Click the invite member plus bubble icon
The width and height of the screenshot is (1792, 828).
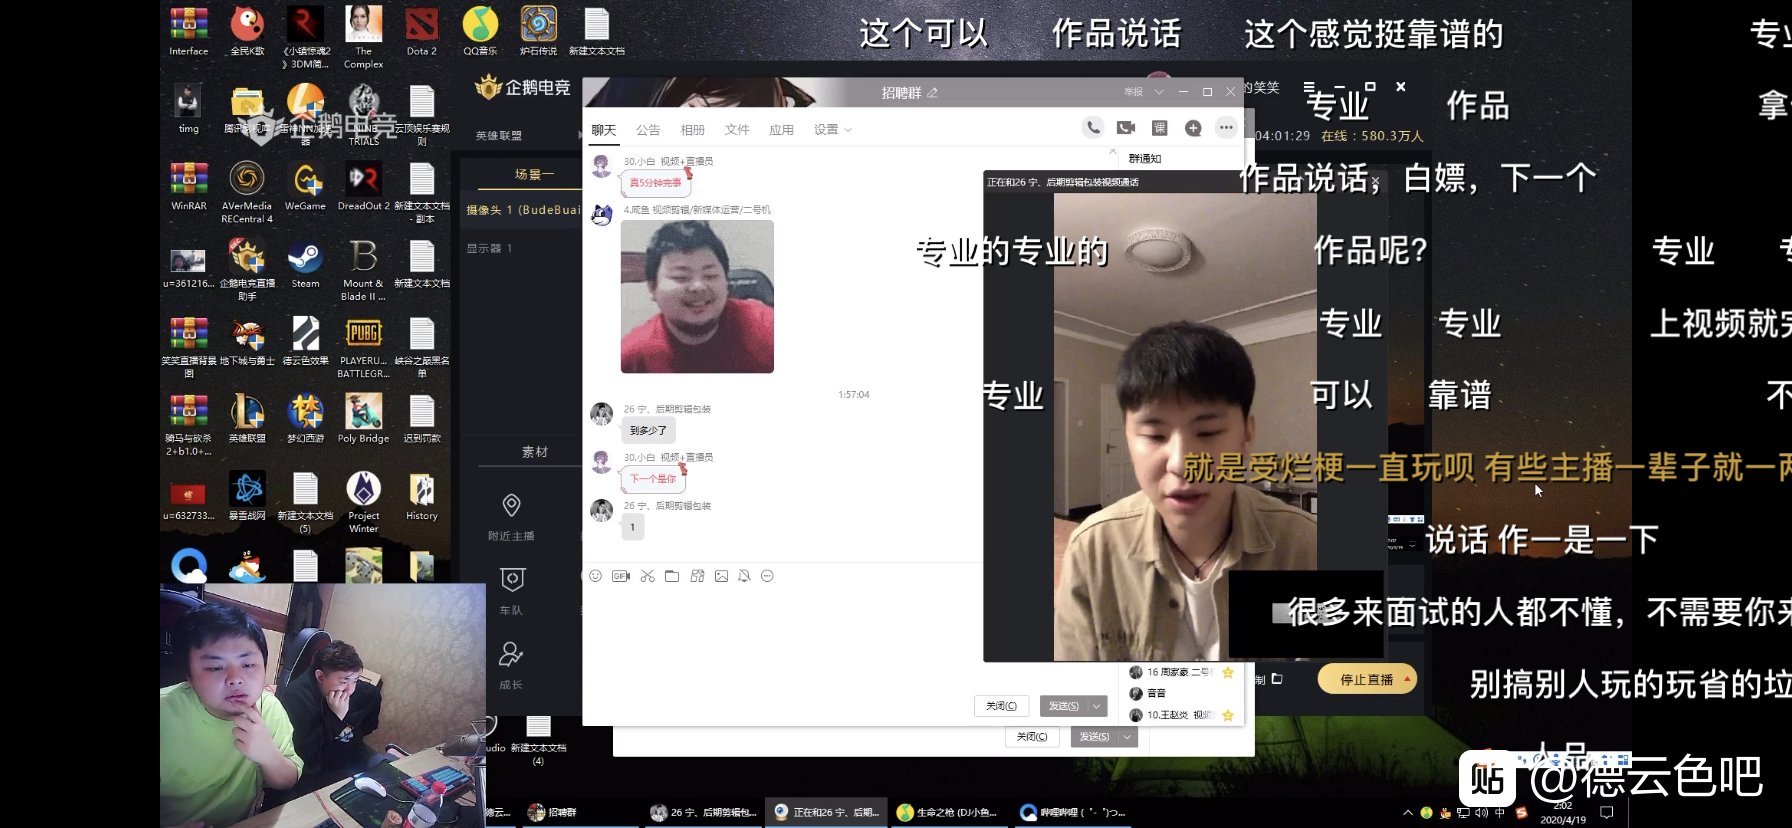click(x=1193, y=128)
